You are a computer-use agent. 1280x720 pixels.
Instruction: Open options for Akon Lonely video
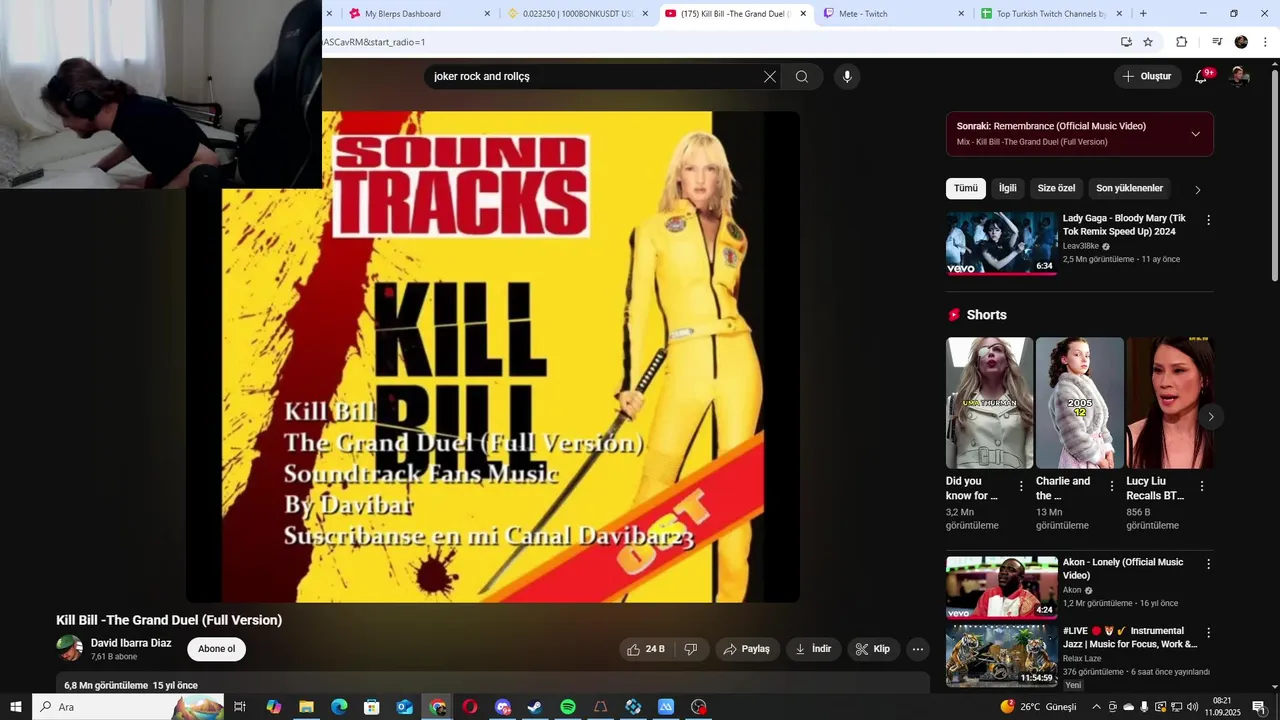click(1208, 564)
